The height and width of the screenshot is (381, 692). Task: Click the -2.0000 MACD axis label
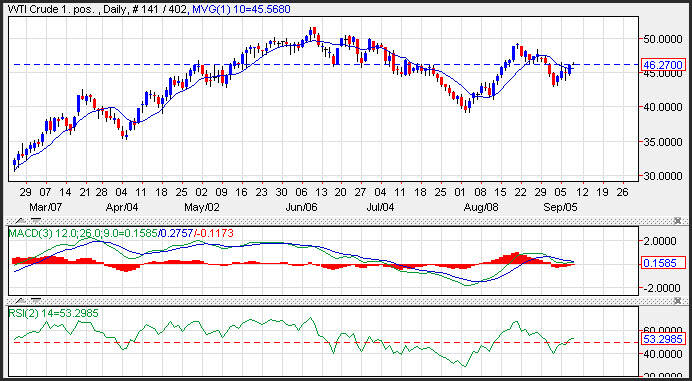click(662, 287)
